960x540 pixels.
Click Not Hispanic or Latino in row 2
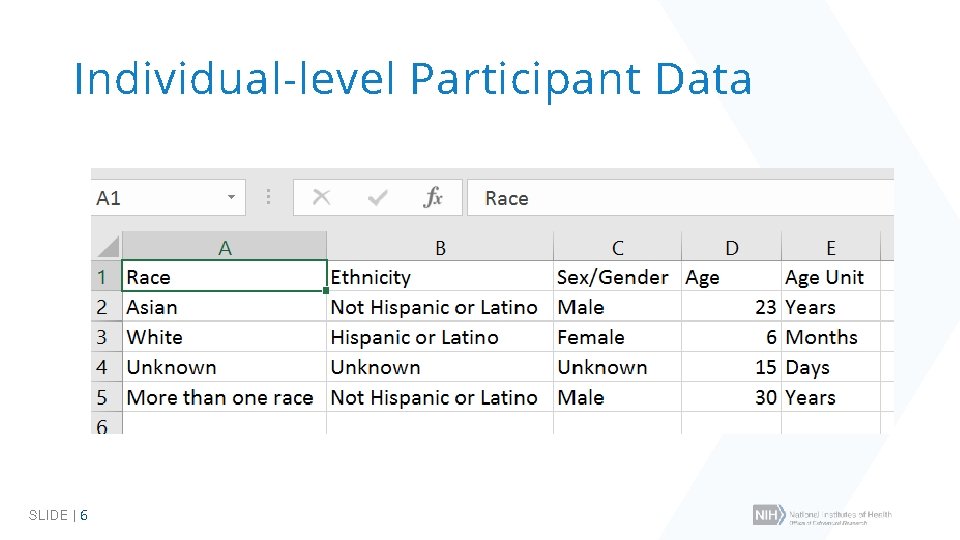[x=440, y=307]
